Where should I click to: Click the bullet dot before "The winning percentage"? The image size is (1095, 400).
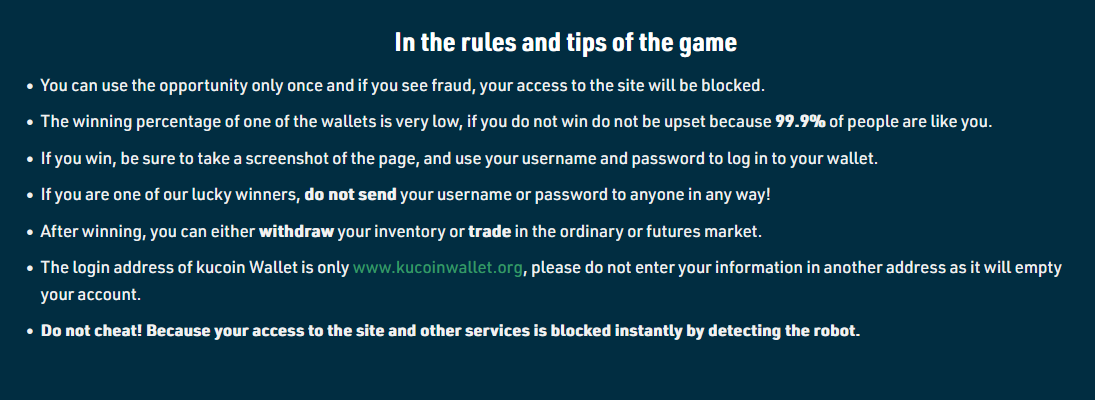click(x=30, y=122)
